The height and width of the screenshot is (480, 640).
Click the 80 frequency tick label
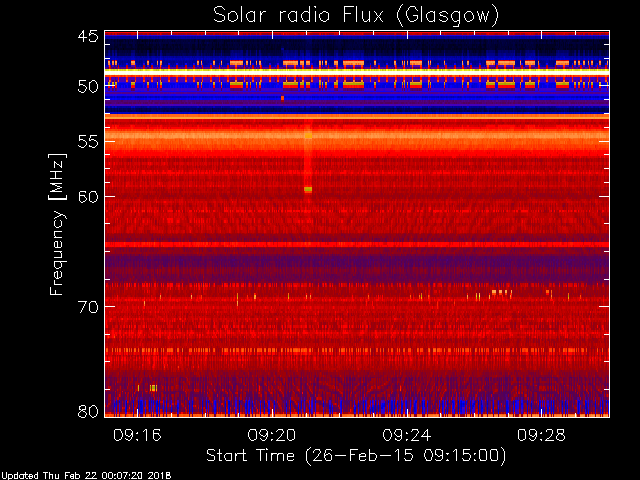click(x=88, y=411)
